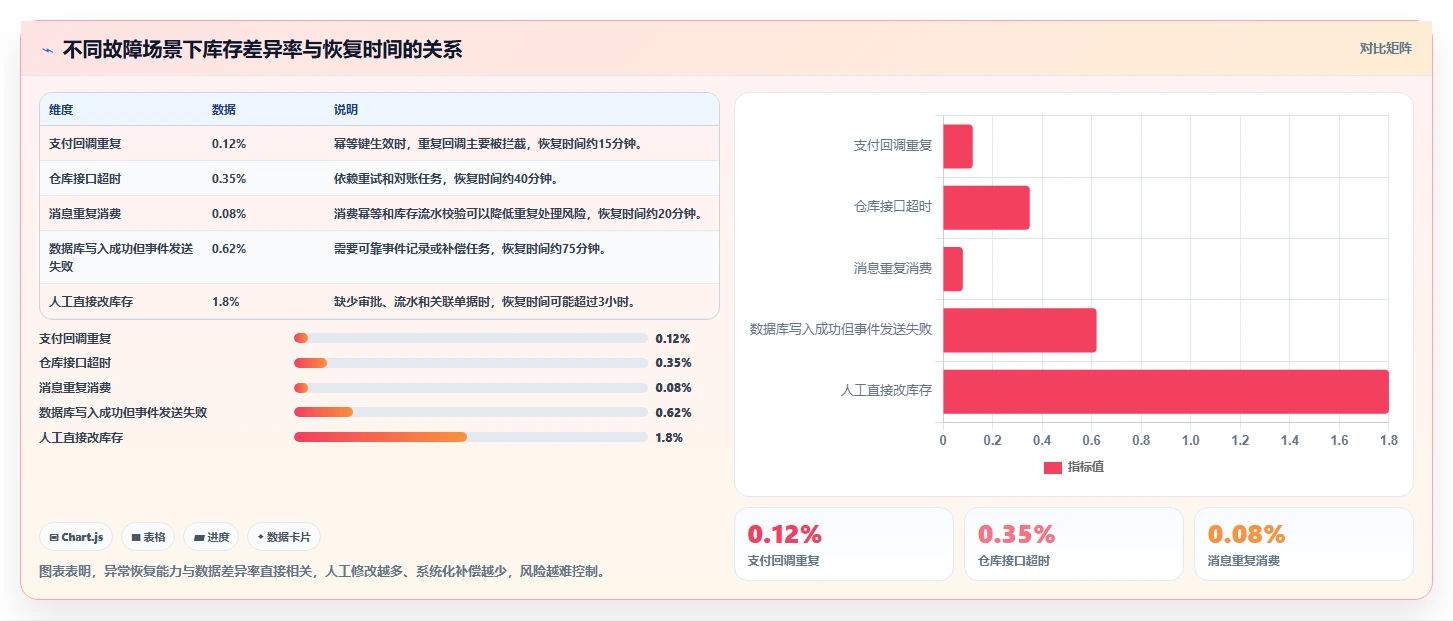Click the 人工直接改库存 table row label
The image size is (1453, 621).
pos(91,301)
